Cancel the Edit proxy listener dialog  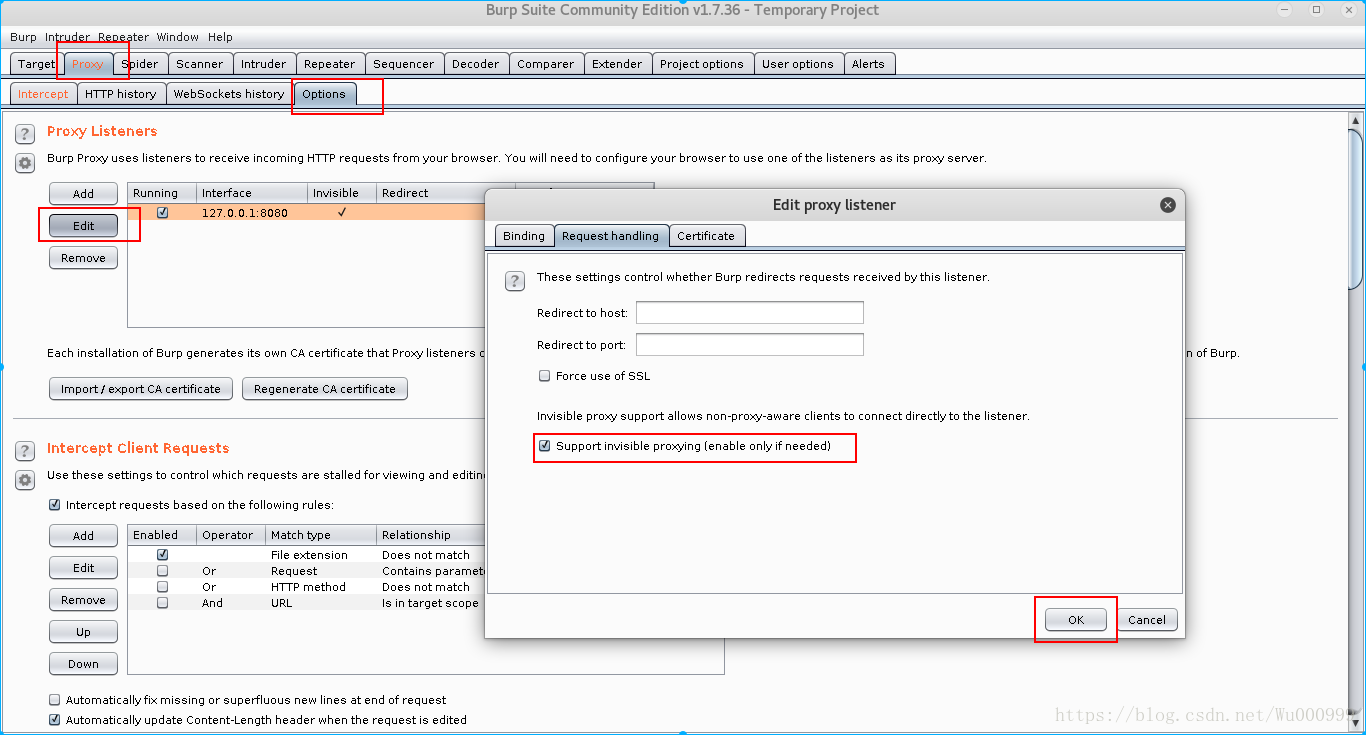pos(1147,620)
